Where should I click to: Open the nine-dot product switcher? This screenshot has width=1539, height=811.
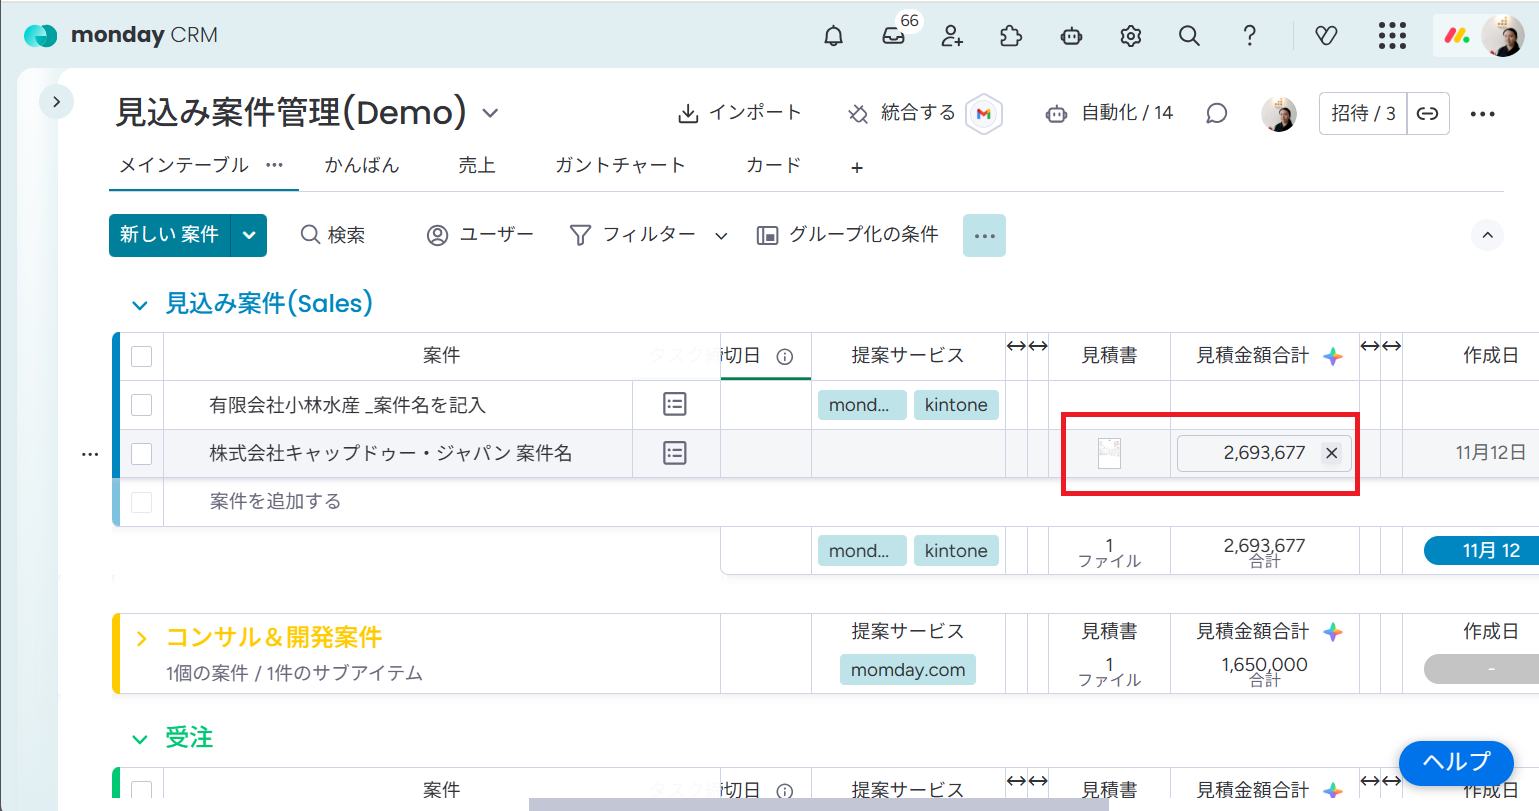pyautogui.click(x=1391, y=36)
